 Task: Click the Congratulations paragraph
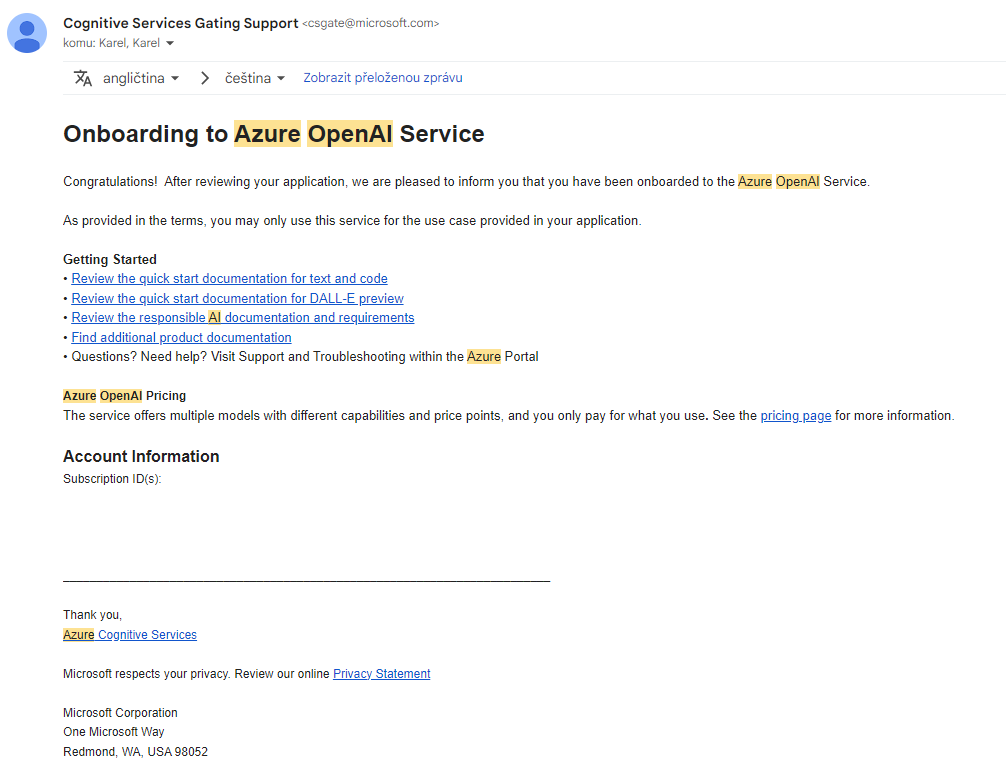point(466,182)
